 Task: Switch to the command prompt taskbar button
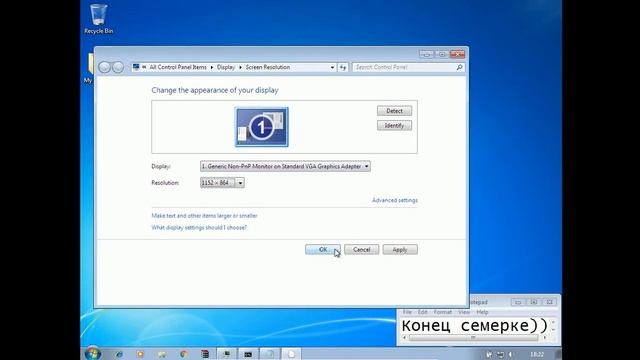tap(248, 354)
